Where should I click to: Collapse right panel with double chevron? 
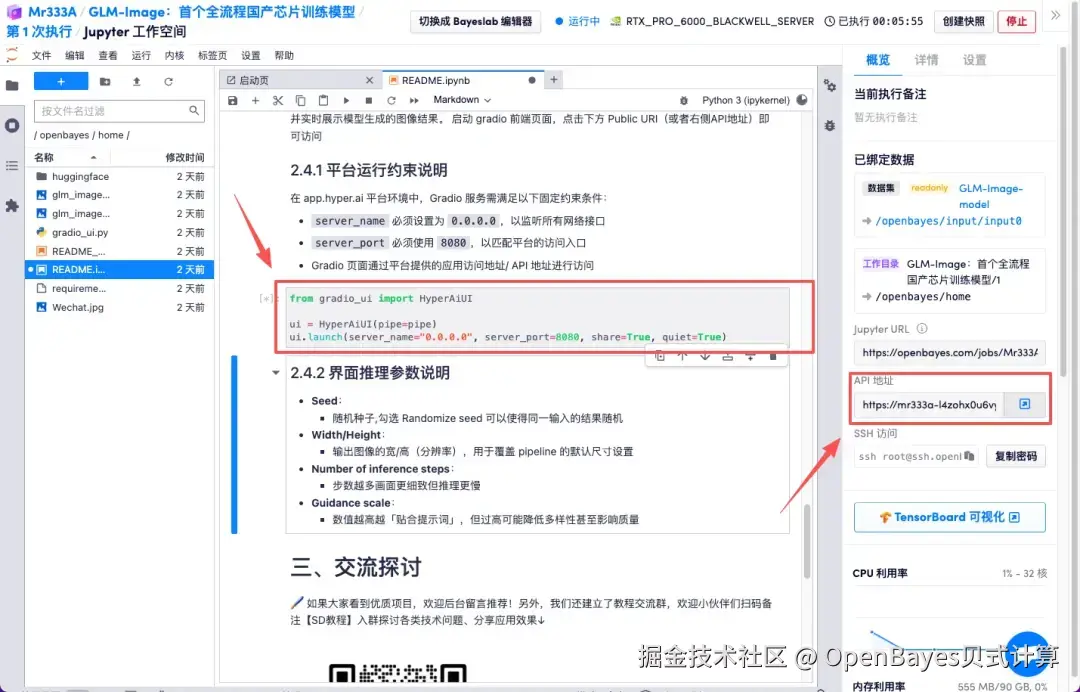click(x=1055, y=15)
